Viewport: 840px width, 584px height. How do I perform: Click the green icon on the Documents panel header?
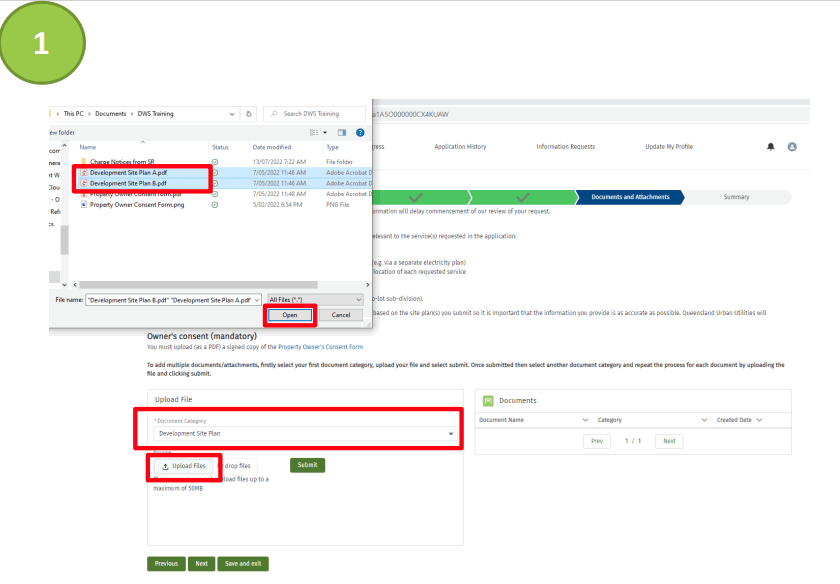tap(488, 400)
